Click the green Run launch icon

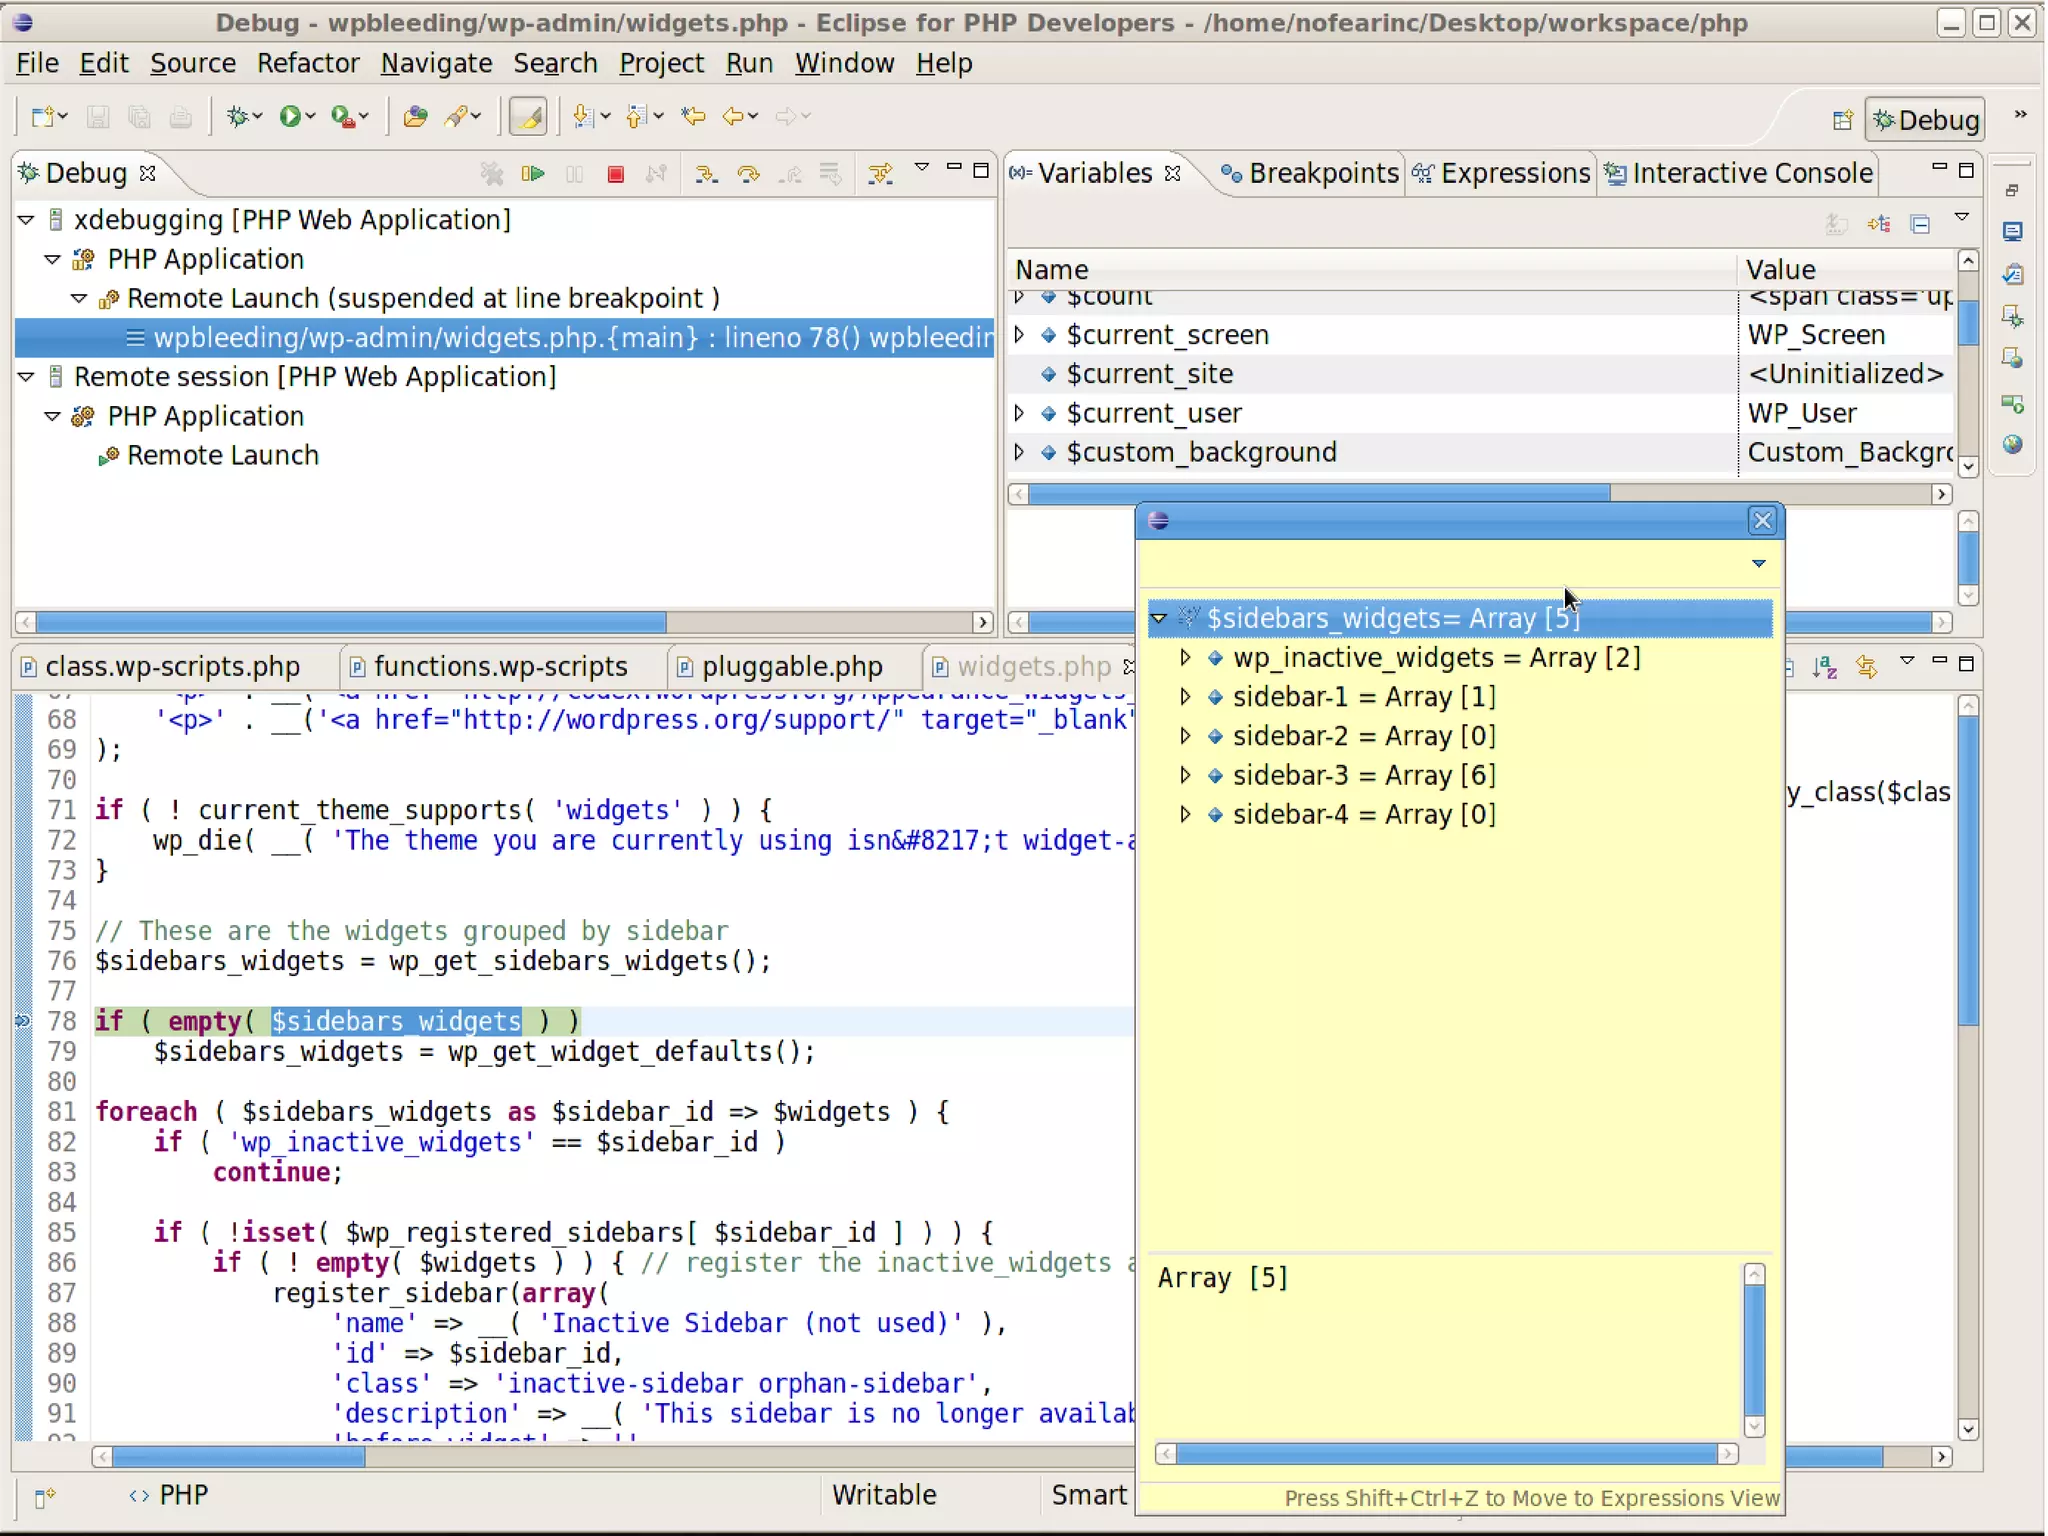[x=290, y=117]
